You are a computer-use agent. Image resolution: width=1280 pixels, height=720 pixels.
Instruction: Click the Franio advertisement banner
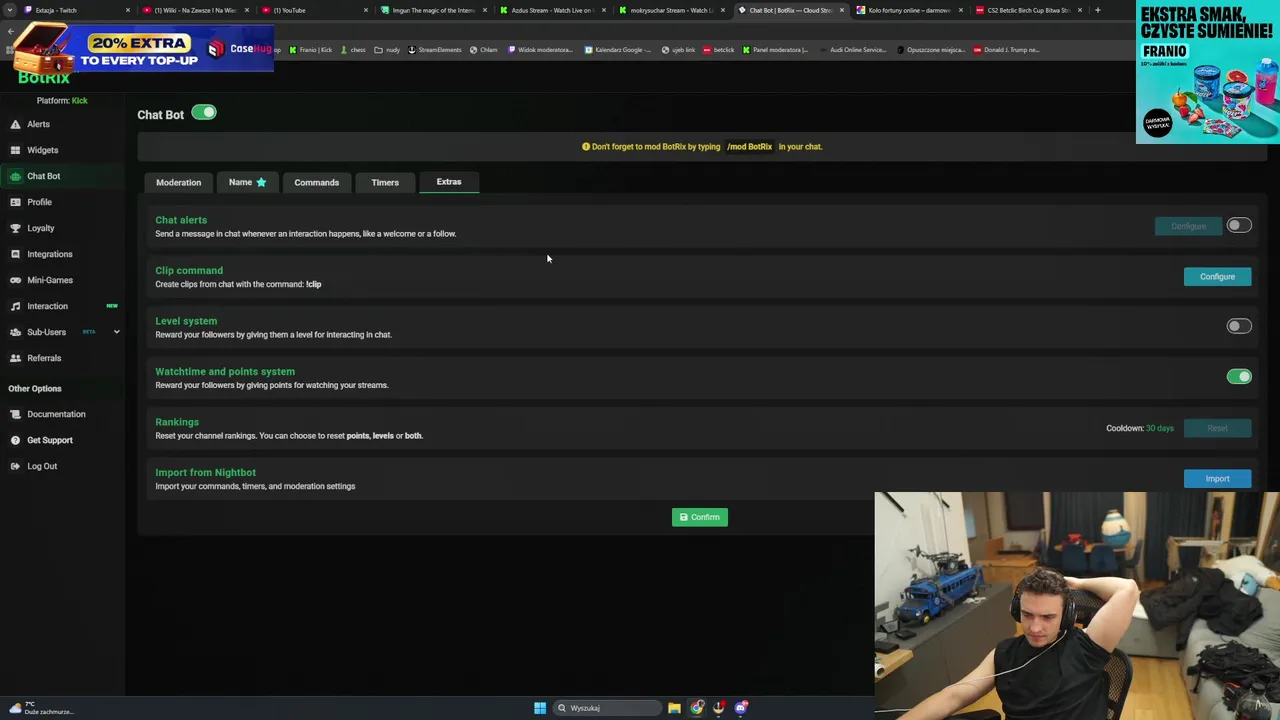[1208, 72]
